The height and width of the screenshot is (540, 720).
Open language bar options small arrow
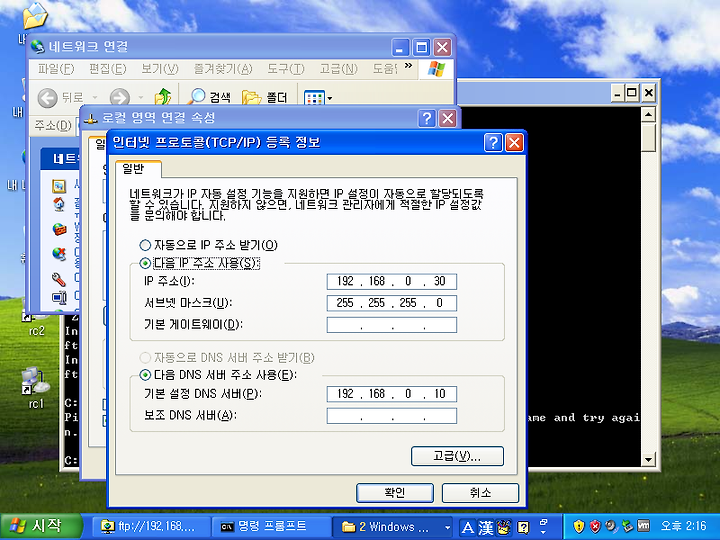[x=544, y=530]
